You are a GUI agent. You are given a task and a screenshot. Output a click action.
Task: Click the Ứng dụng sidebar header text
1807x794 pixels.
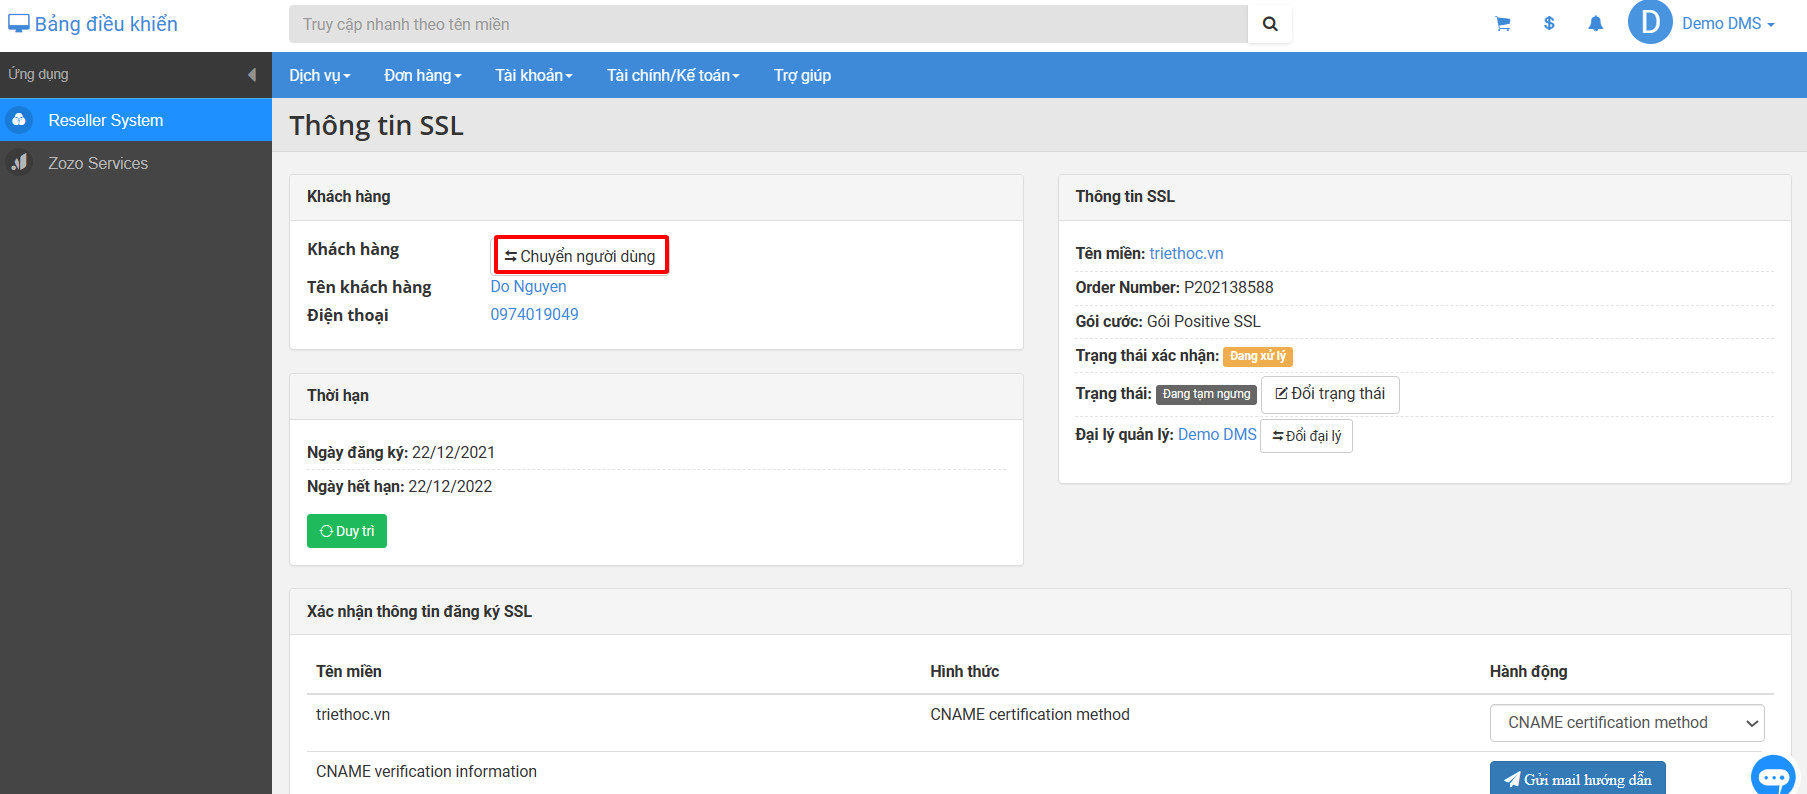(x=38, y=74)
